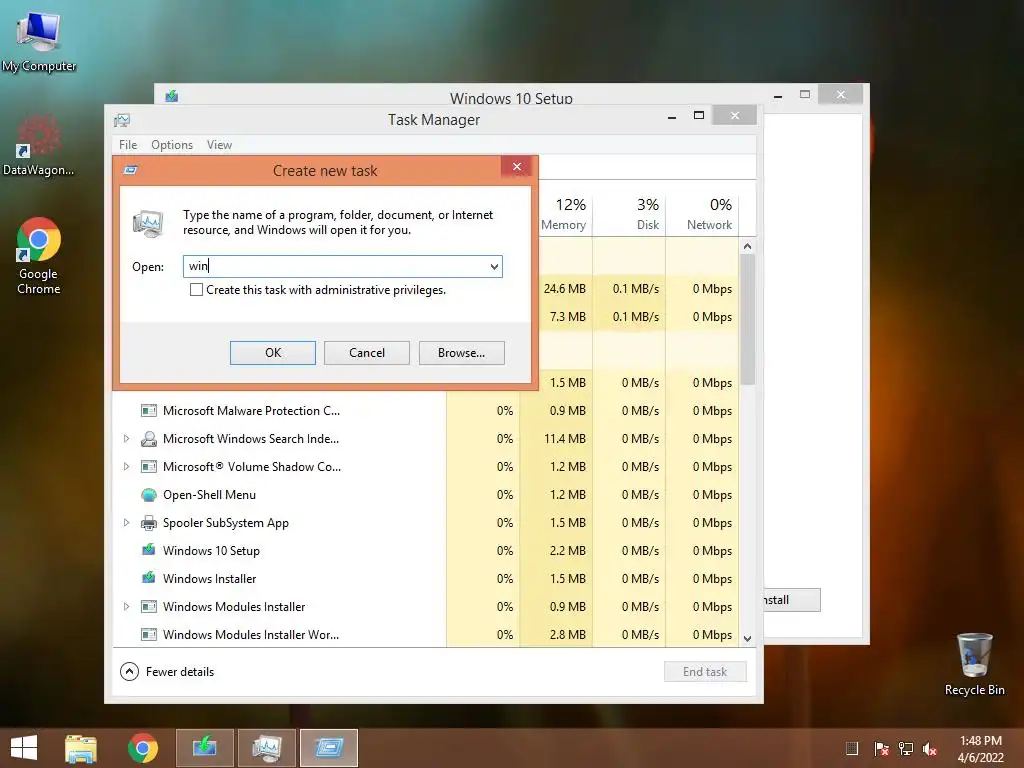1024x768 pixels.
Task: Switch to Task Manager taskbar button
Action: [267, 748]
